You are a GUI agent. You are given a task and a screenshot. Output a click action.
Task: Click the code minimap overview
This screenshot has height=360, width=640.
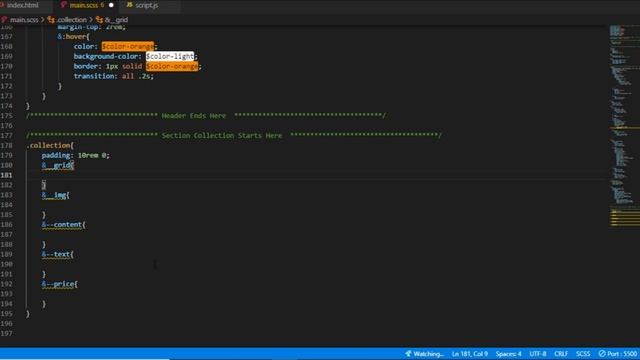point(624,127)
